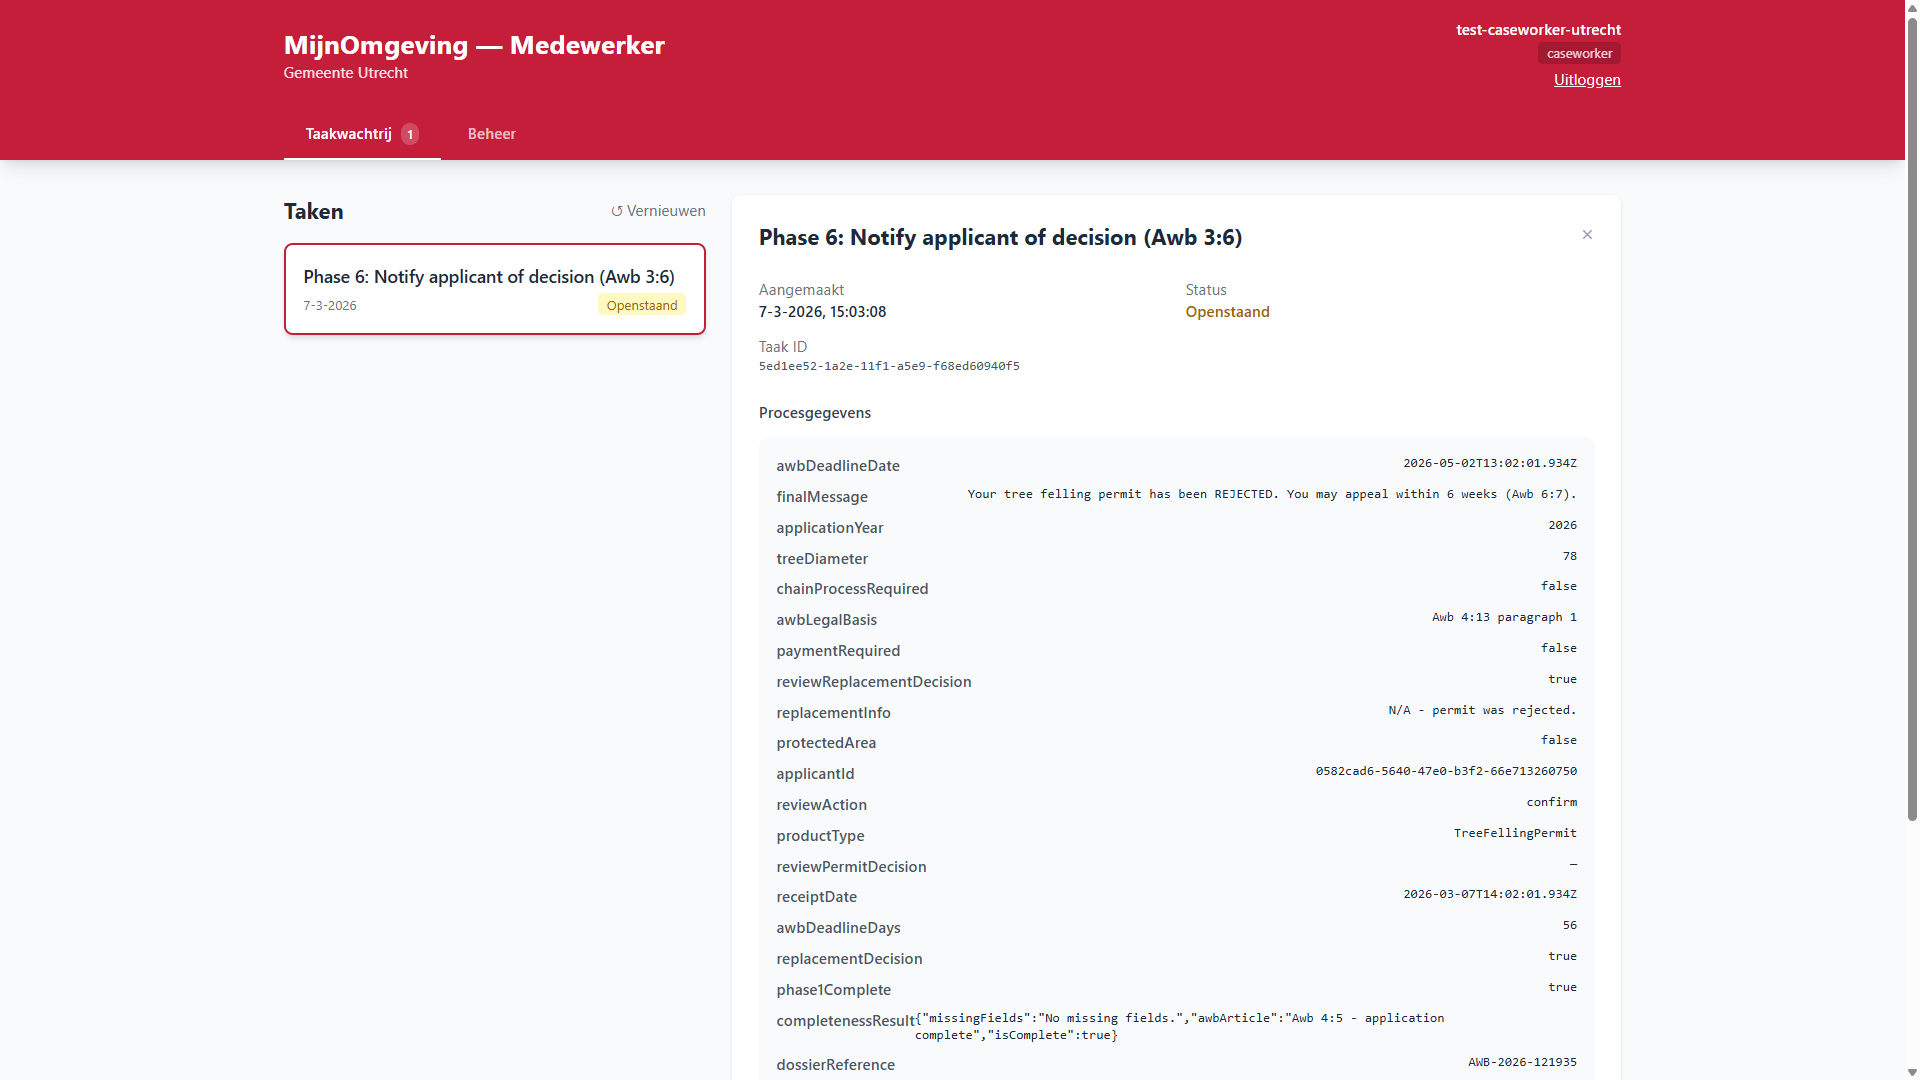Click the refresh icon beside Vernieuwen
This screenshot has height=1080, width=1920.
616,211
